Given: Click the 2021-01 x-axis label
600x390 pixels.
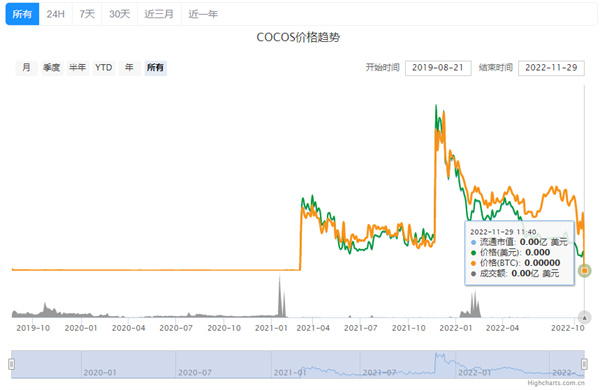Looking at the screenshot, I should coord(271,328).
